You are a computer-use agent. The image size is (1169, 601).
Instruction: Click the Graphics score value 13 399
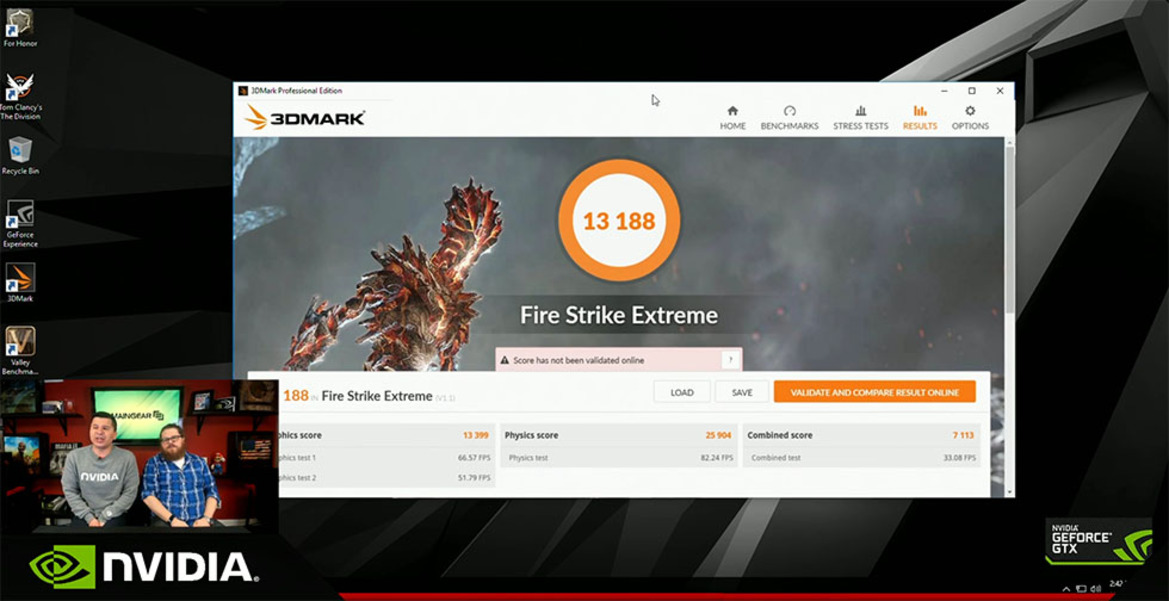coord(476,435)
